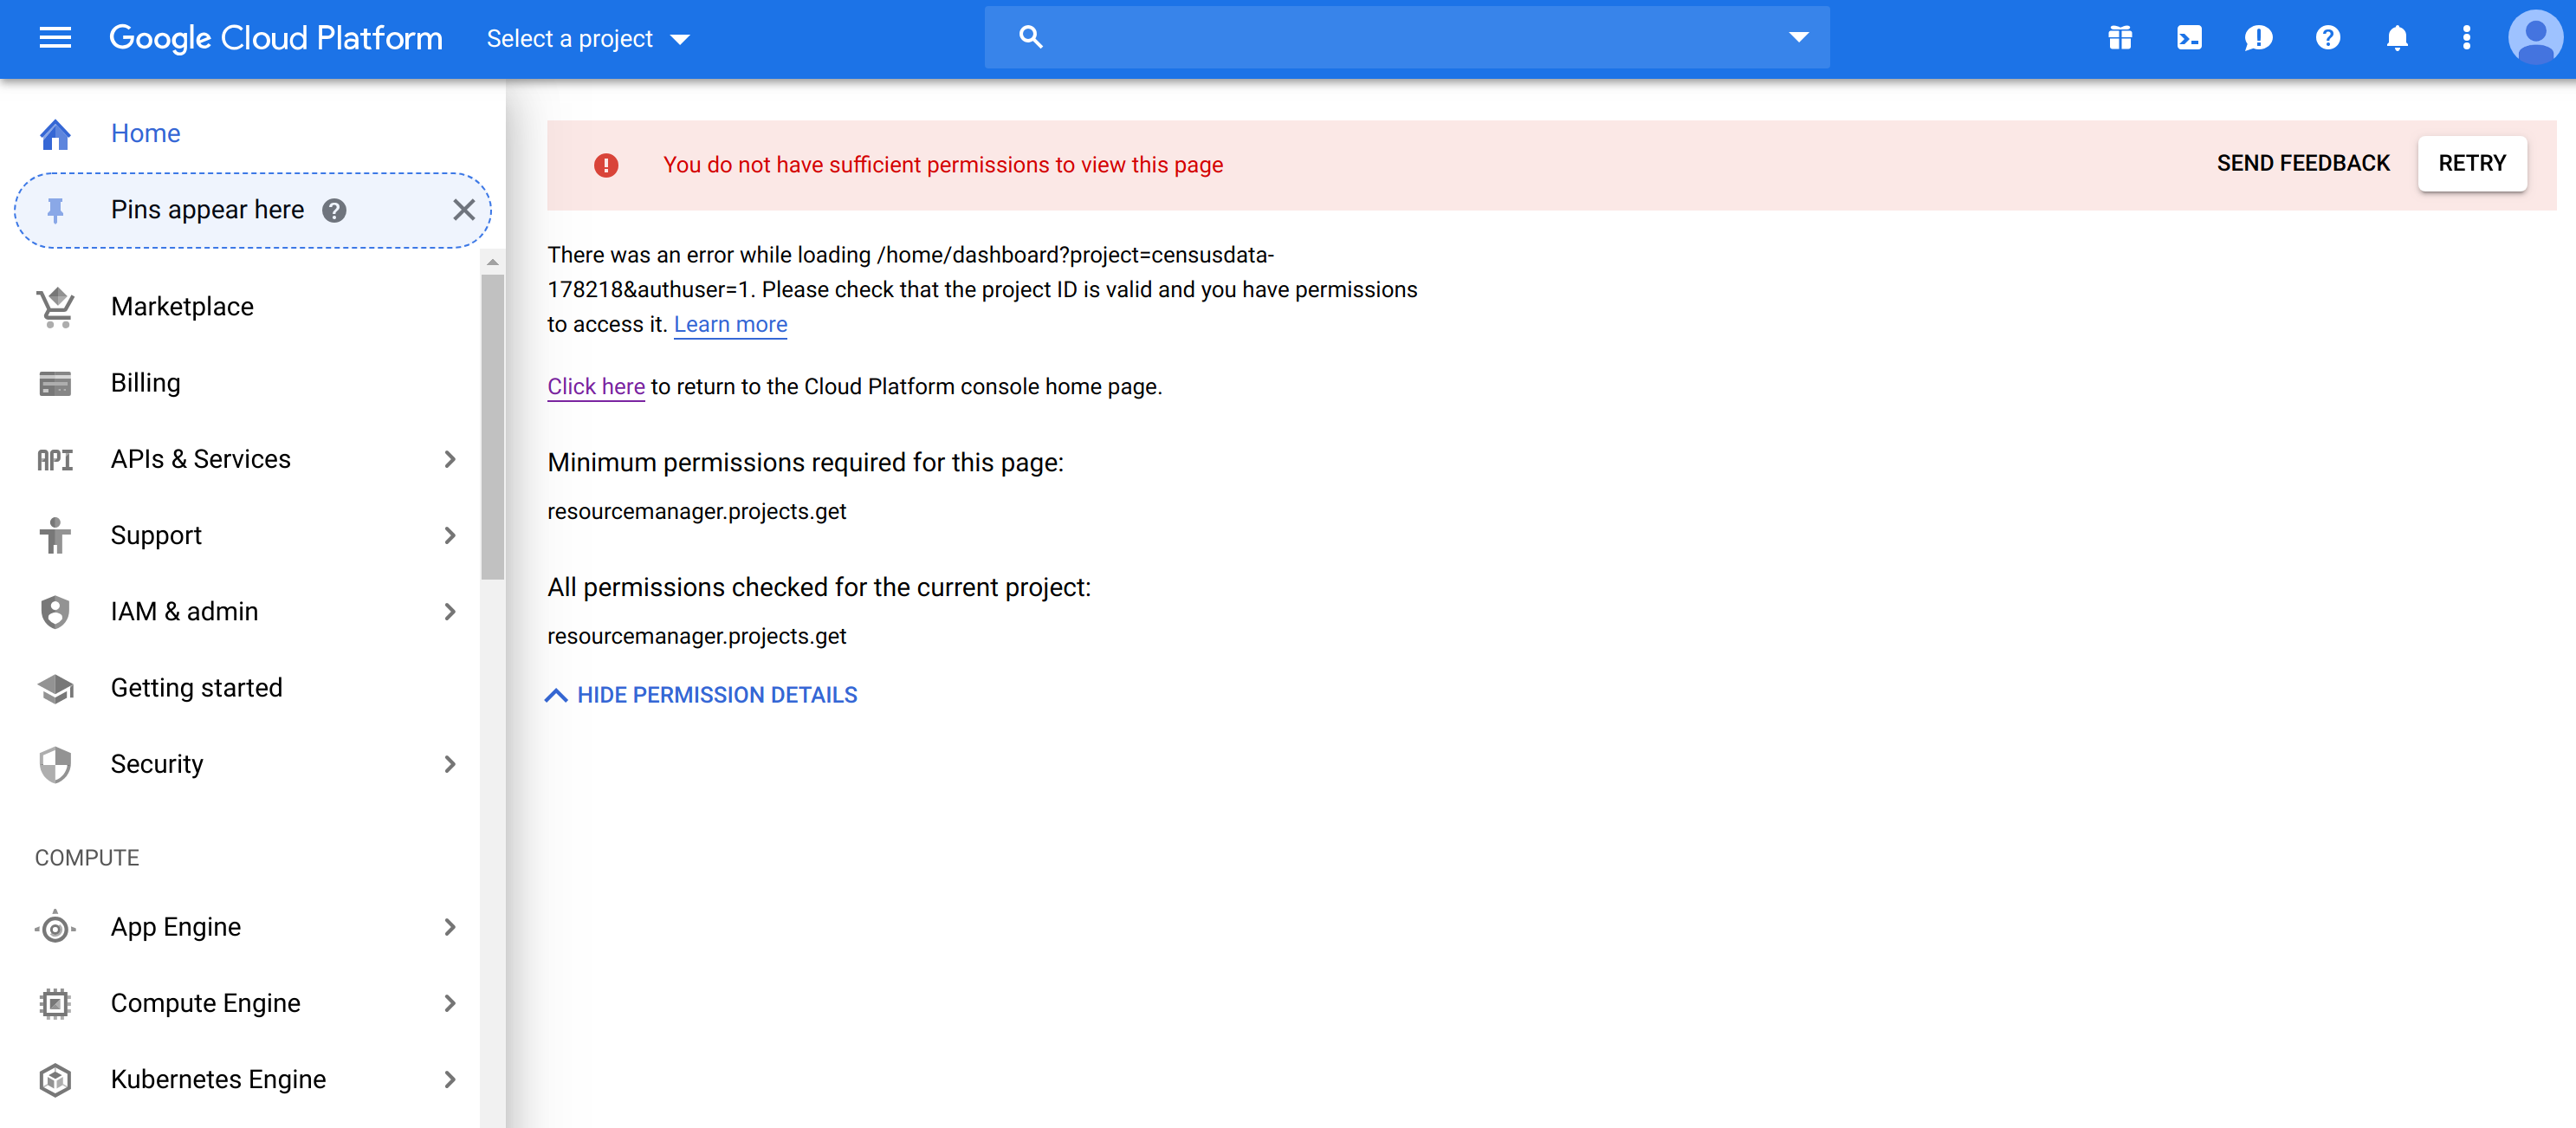Open the three-dot settings menu
Image resolution: width=2576 pixels, height=1128 pixels.
2466,38
